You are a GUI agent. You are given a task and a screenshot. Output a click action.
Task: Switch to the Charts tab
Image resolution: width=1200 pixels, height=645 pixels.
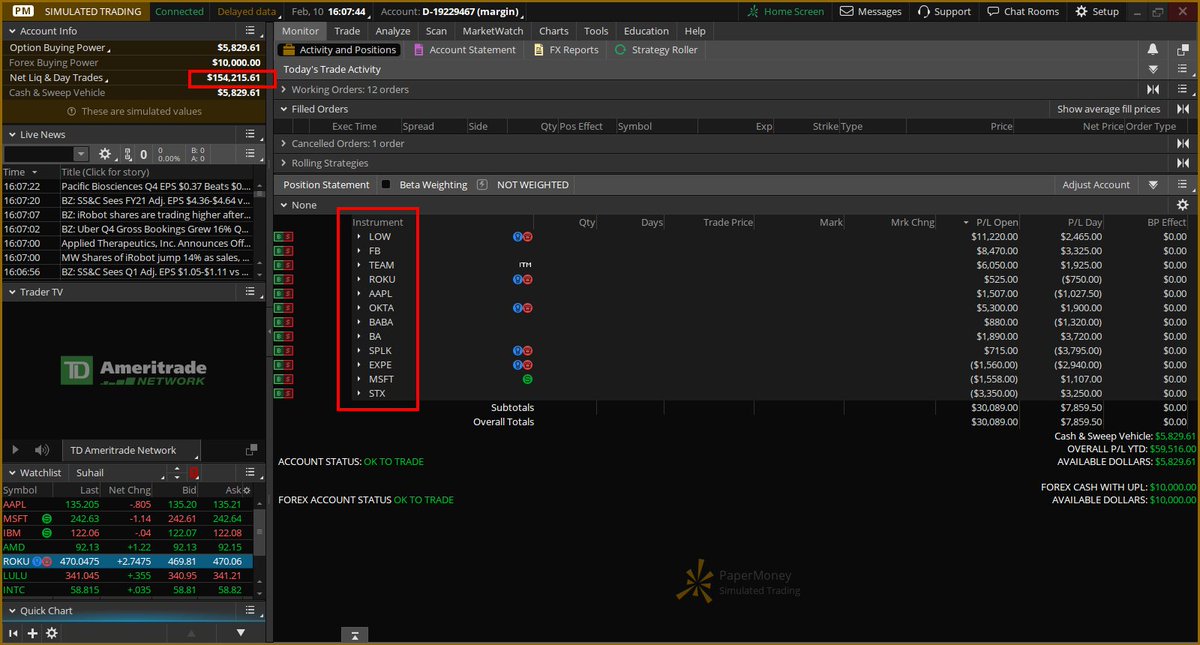point(553,31)
